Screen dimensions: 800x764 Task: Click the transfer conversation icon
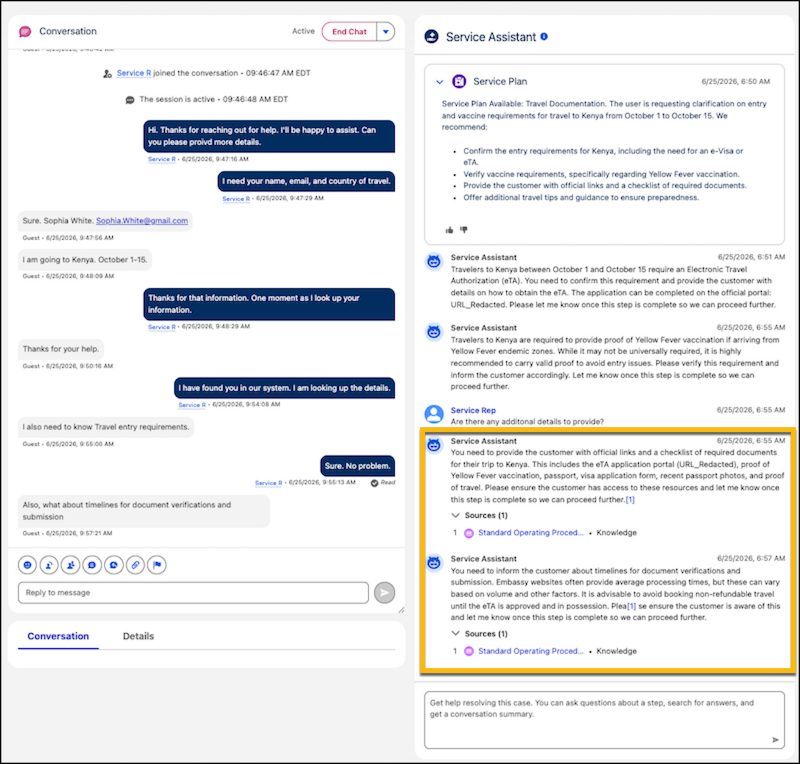point(49,565)
